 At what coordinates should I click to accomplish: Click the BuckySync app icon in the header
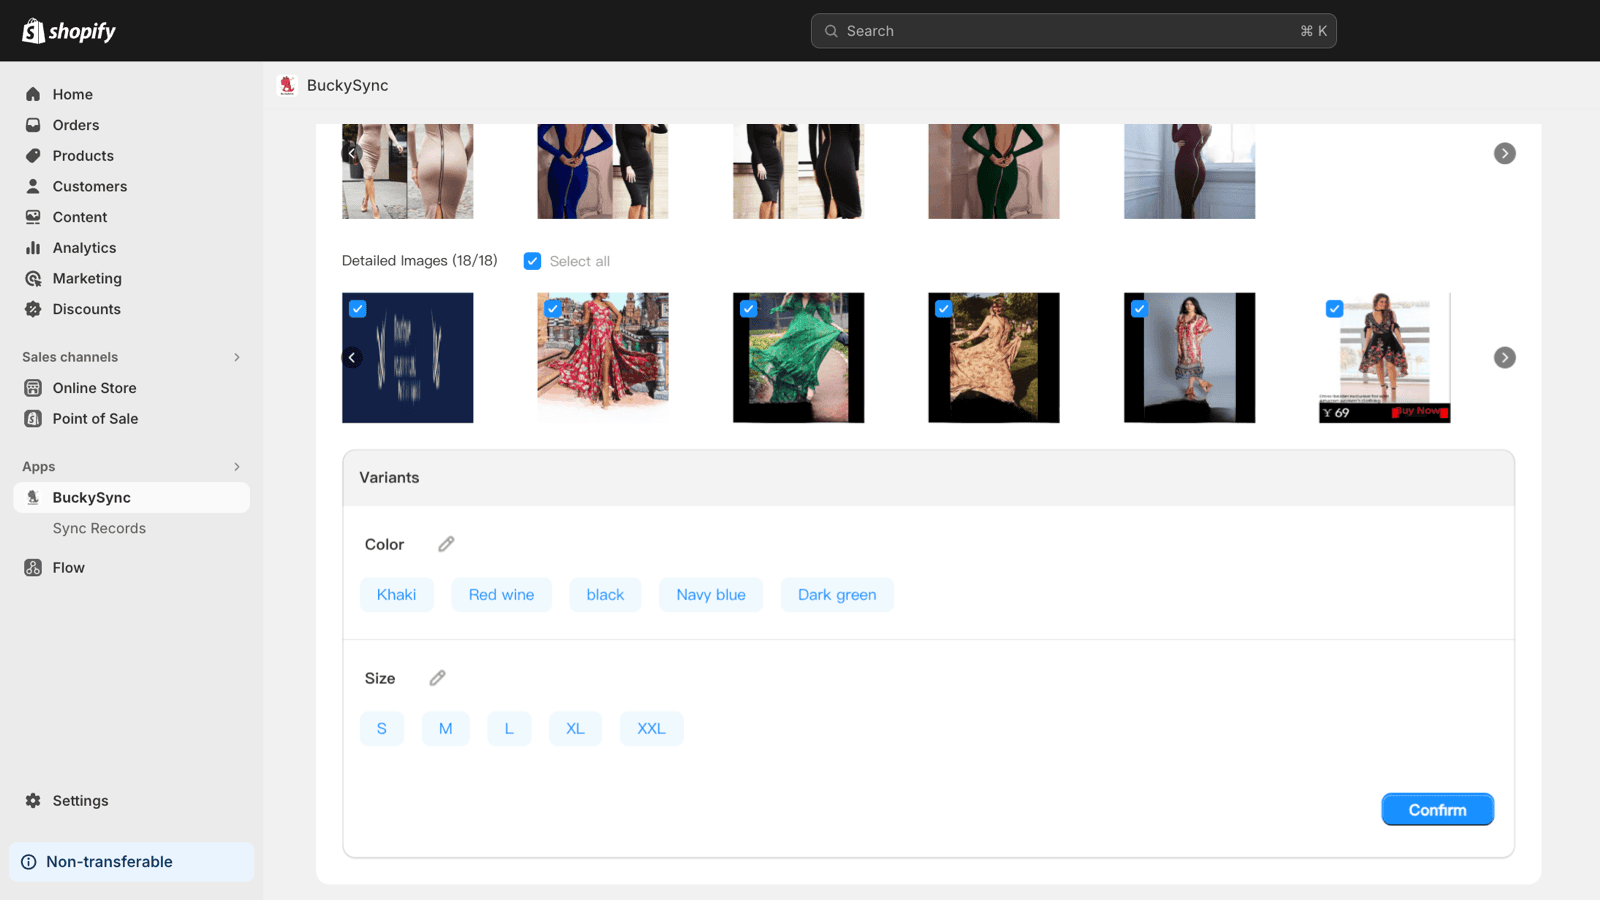click(x=287, y=85)
